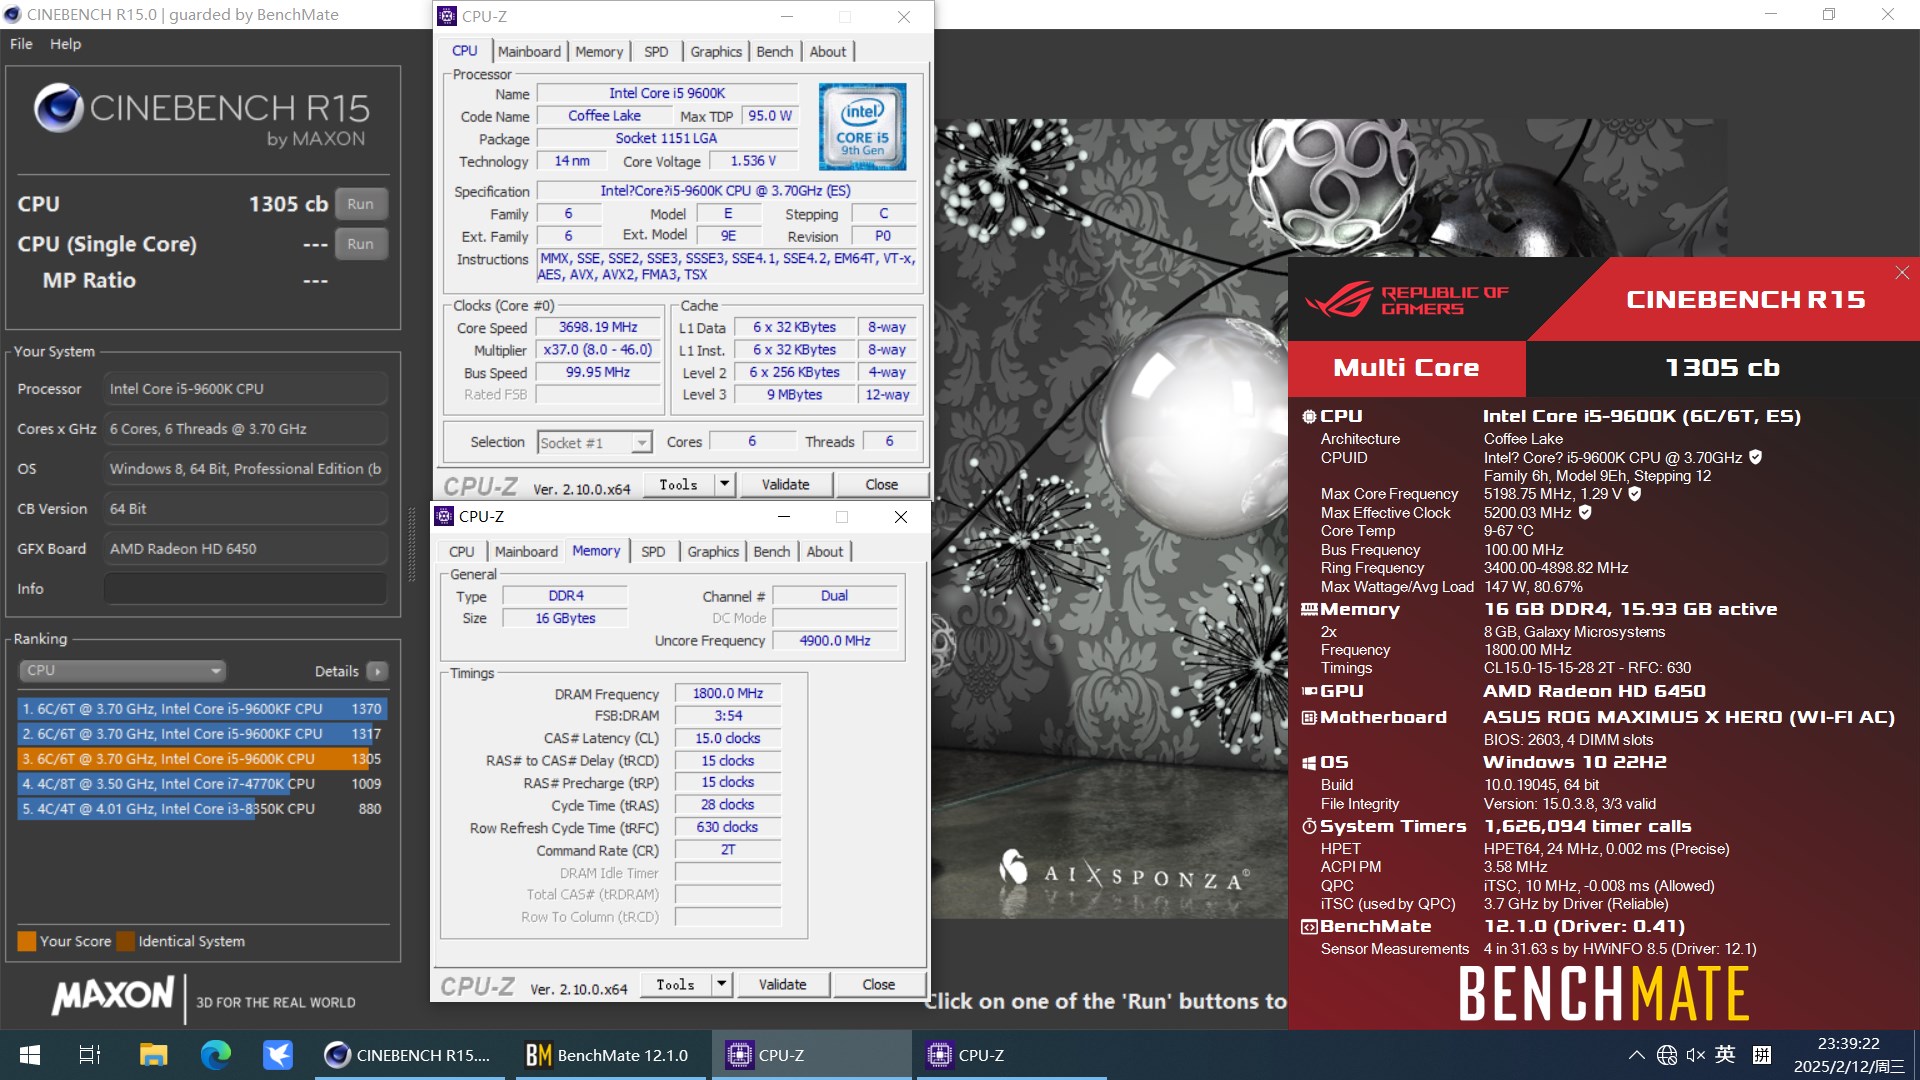Click the CPU chip icon in BenchMate panel
This screenshot has width=1920, height=1080.
coord(1309,416)
